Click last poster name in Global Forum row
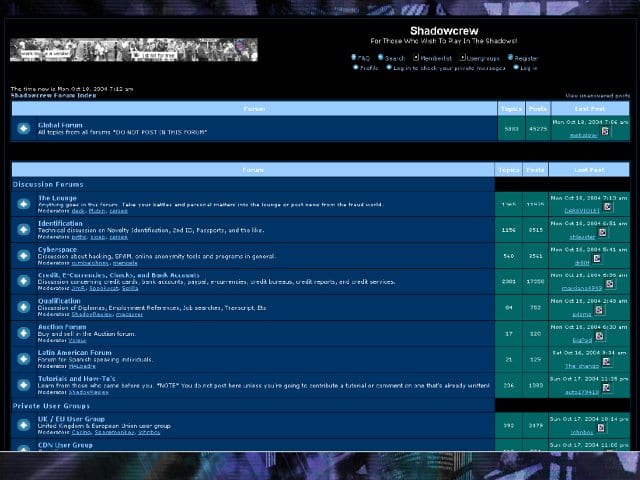Viewport: 640px width, 480px height. click(584, 135)
